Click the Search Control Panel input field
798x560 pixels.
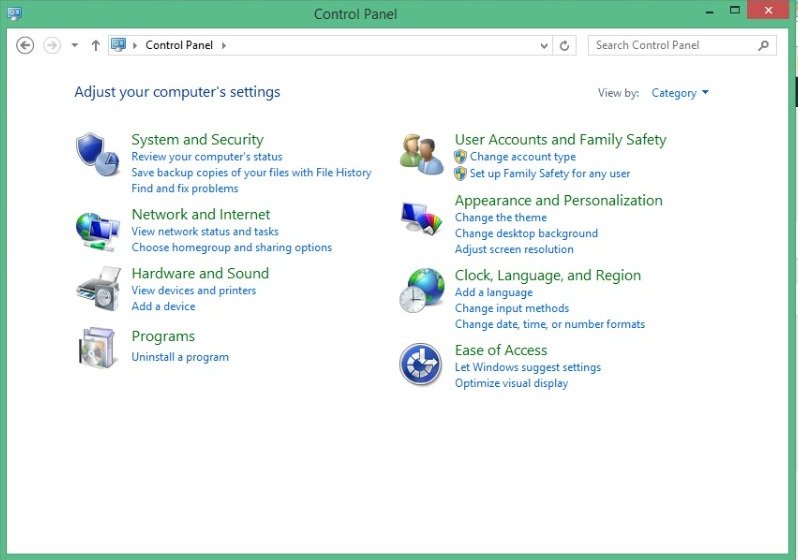tap(682, 45)
